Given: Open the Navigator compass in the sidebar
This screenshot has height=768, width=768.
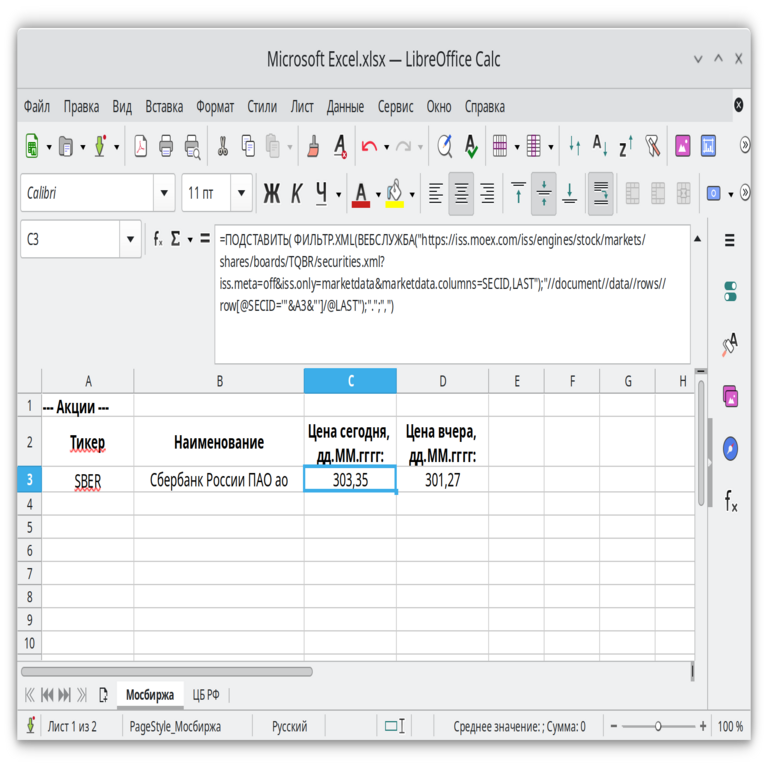Looking at the screenshot, I should (x=730, y=449).
